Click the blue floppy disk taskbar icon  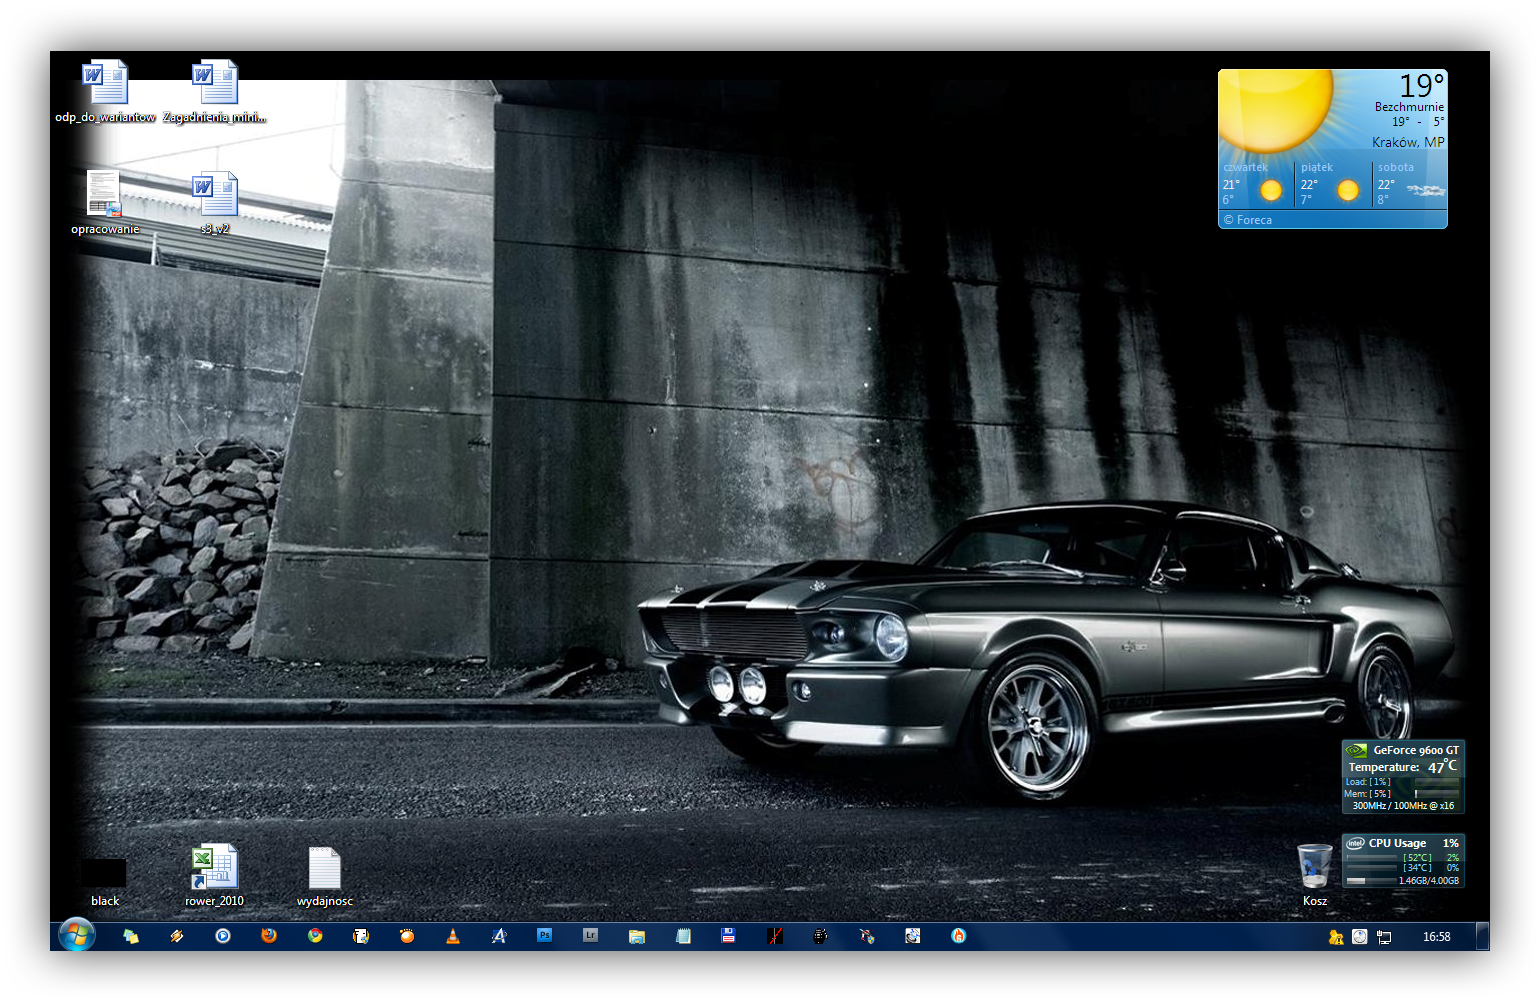point(729,936)
